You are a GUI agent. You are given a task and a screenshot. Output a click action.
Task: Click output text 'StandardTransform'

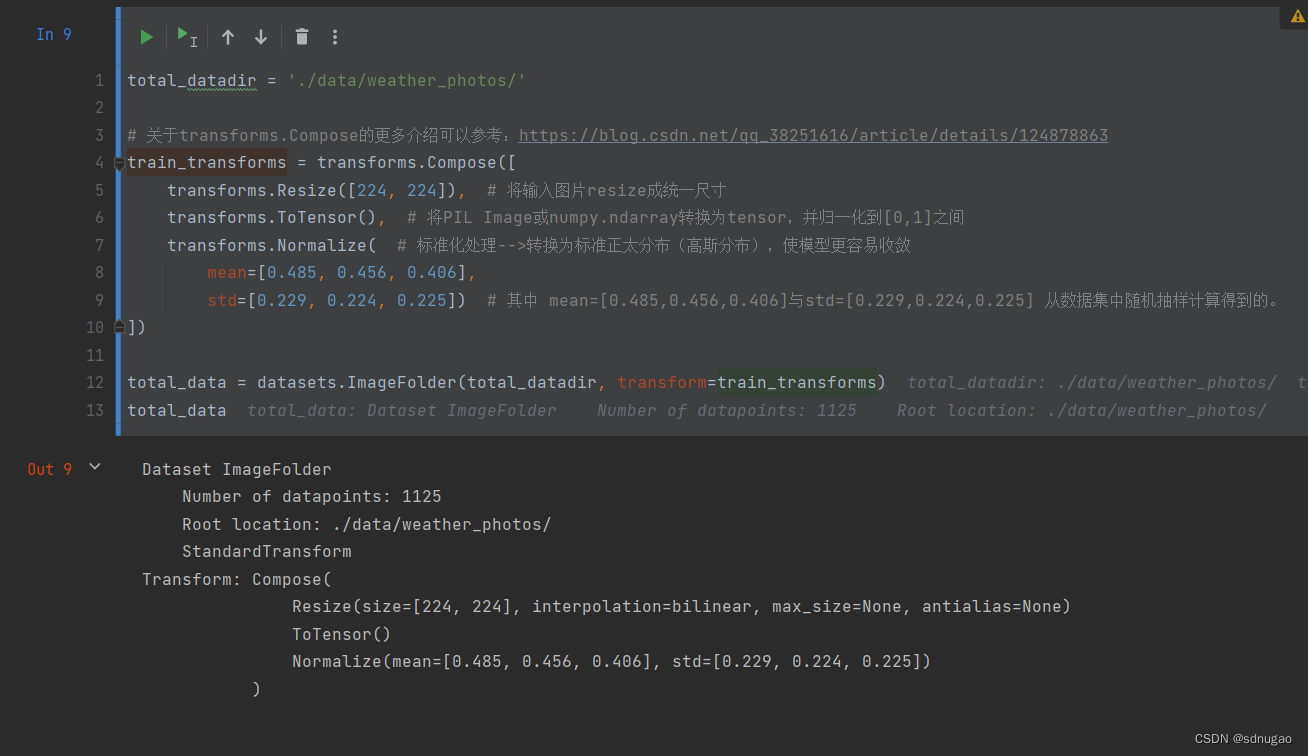point(267,551)
